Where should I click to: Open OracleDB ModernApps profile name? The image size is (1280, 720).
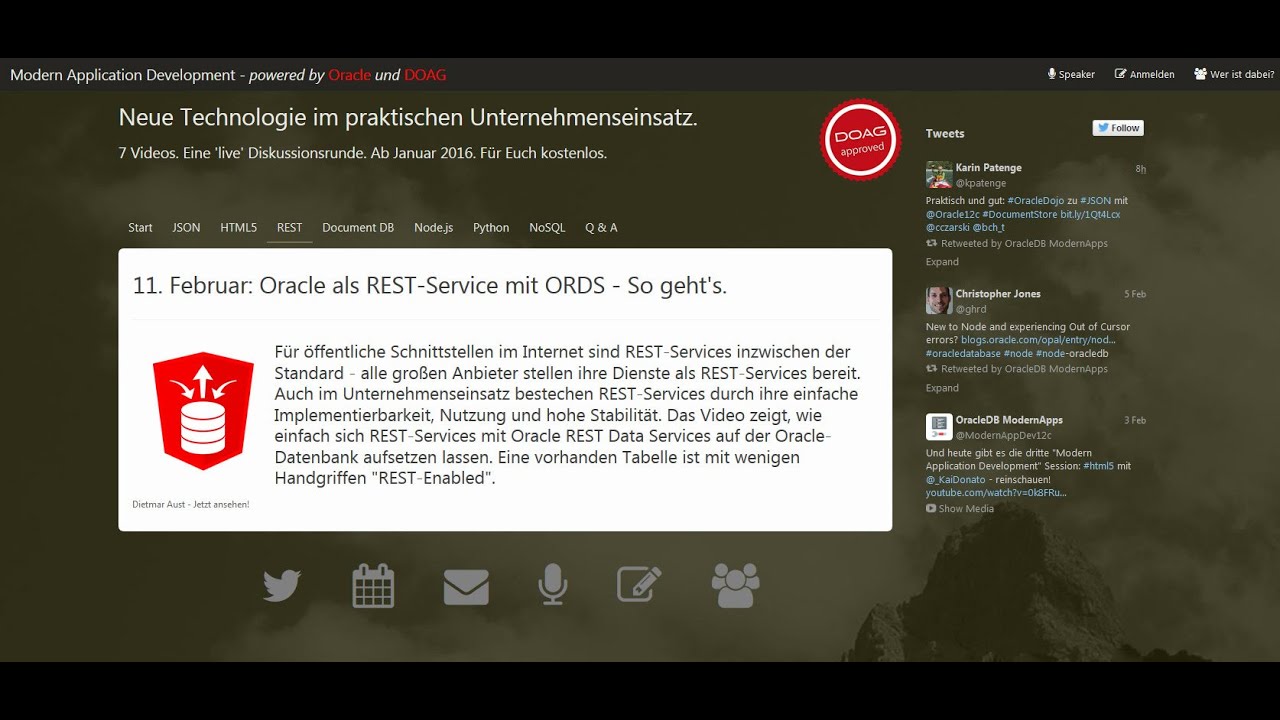pos(1009,420)
